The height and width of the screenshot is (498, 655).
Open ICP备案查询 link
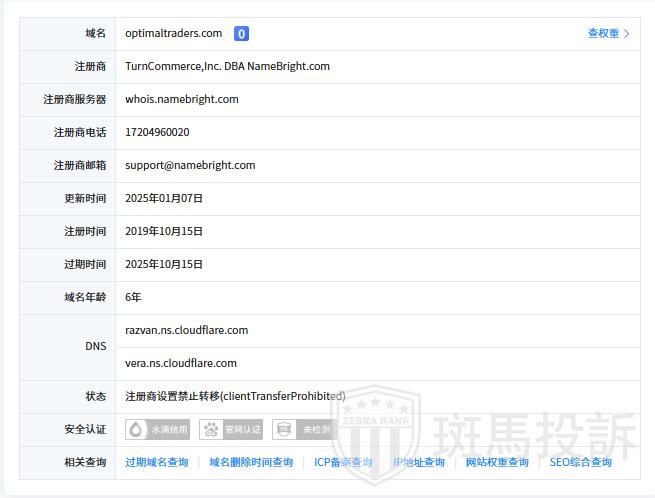343,463
